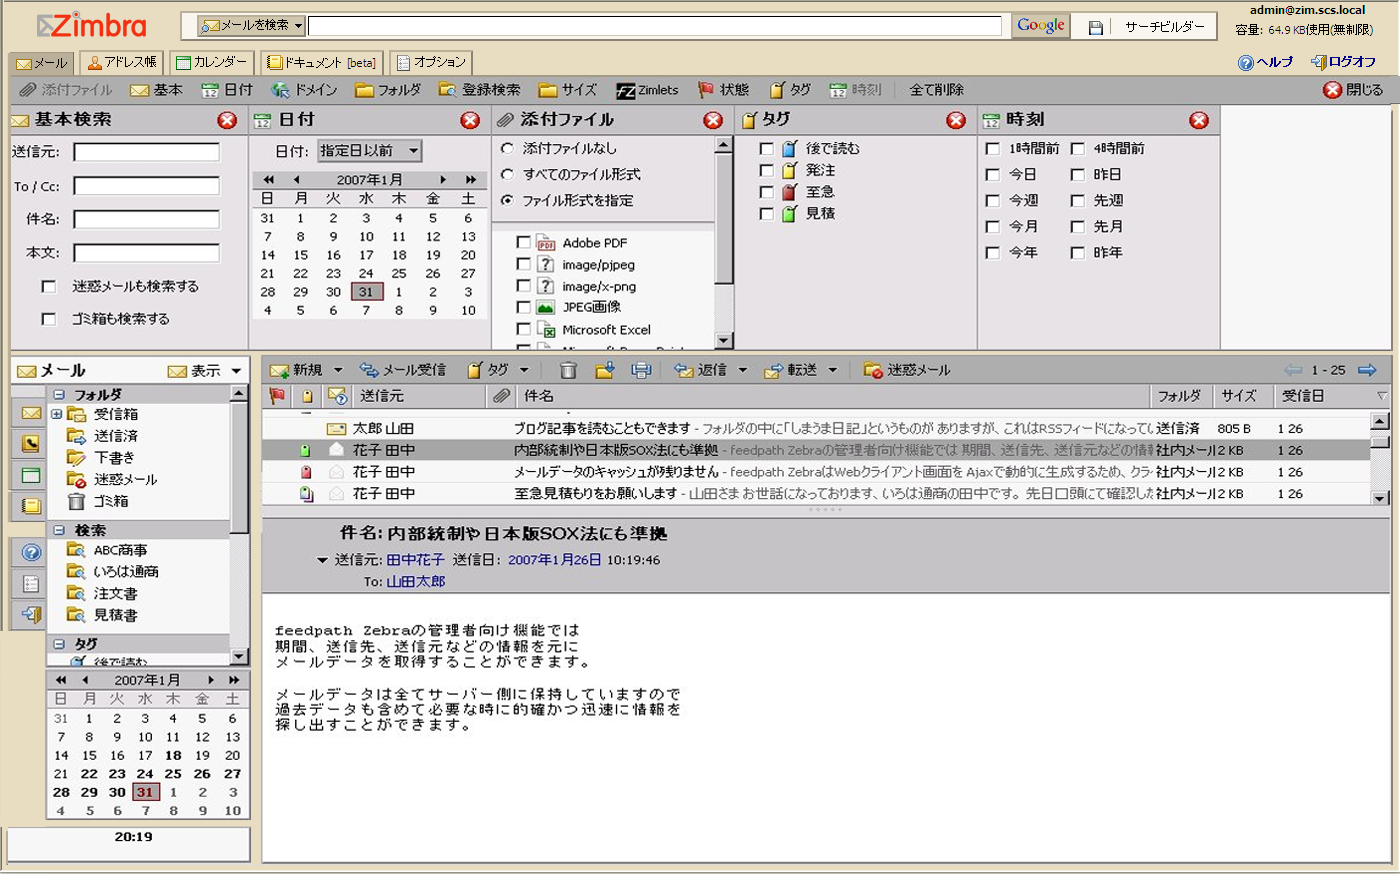Screen dimensions: 1400x874
Task: Click the 迷惑メール spam button
Action: click(x=907, y=370)
